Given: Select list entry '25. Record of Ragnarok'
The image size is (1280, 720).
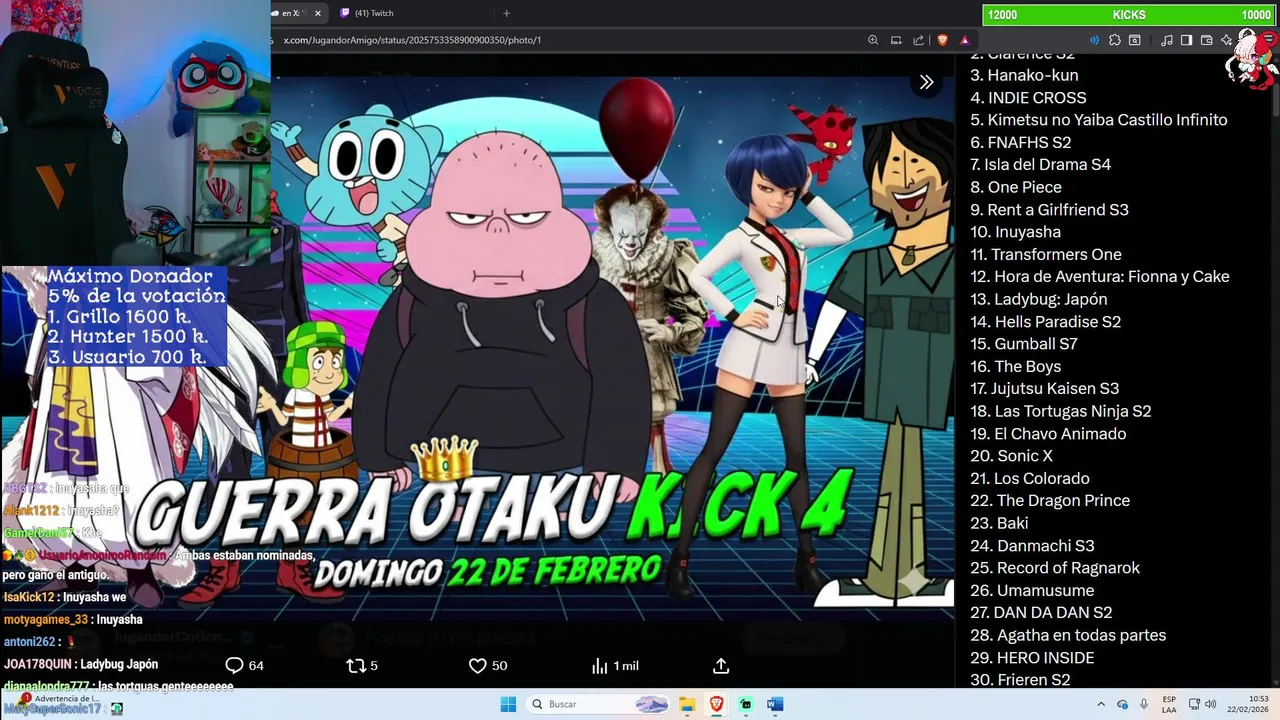Looking at the screenshot, I should tap(1055, 568).
